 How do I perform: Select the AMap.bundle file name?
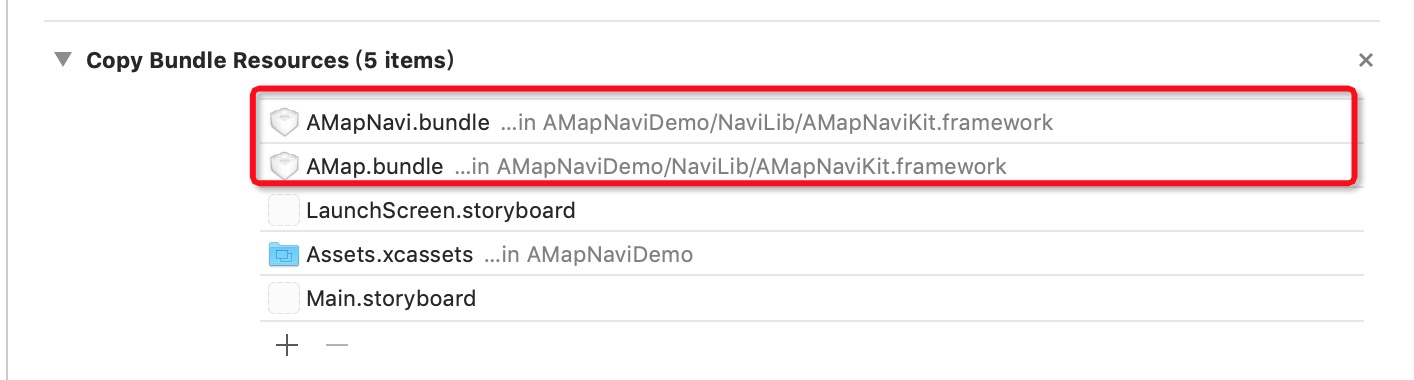[x=375, y=166]
